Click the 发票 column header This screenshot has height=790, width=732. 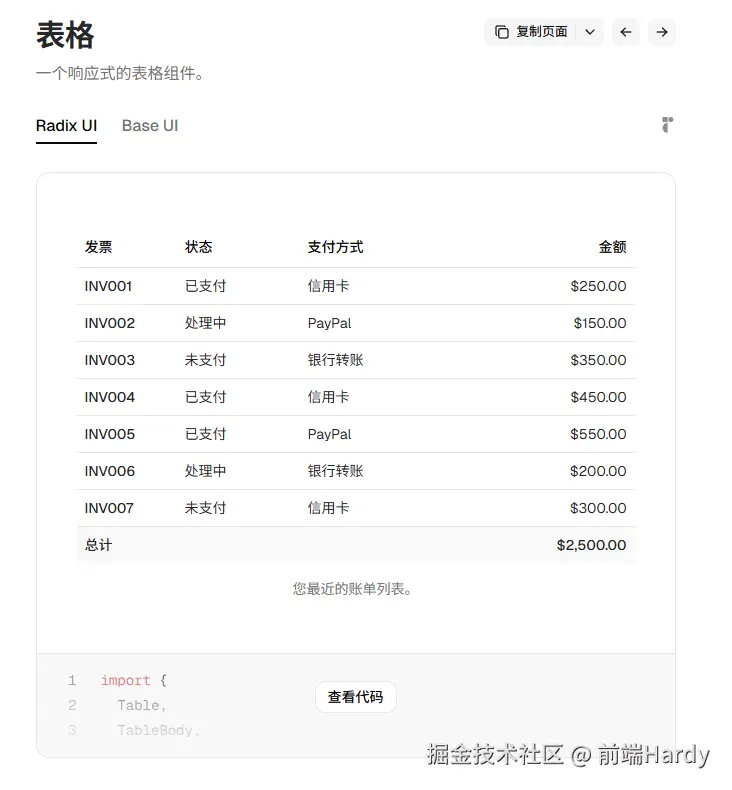(98, 247)
